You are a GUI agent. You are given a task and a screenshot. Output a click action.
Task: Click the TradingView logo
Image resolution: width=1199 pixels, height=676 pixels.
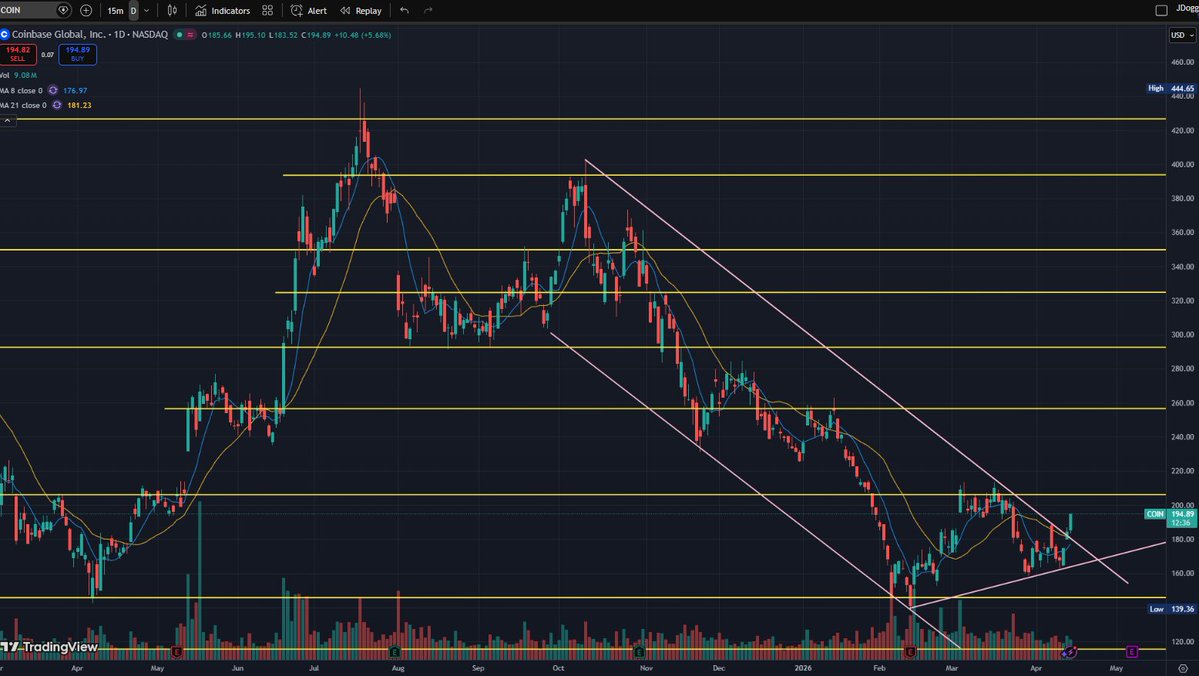click(x=49, y=648)
